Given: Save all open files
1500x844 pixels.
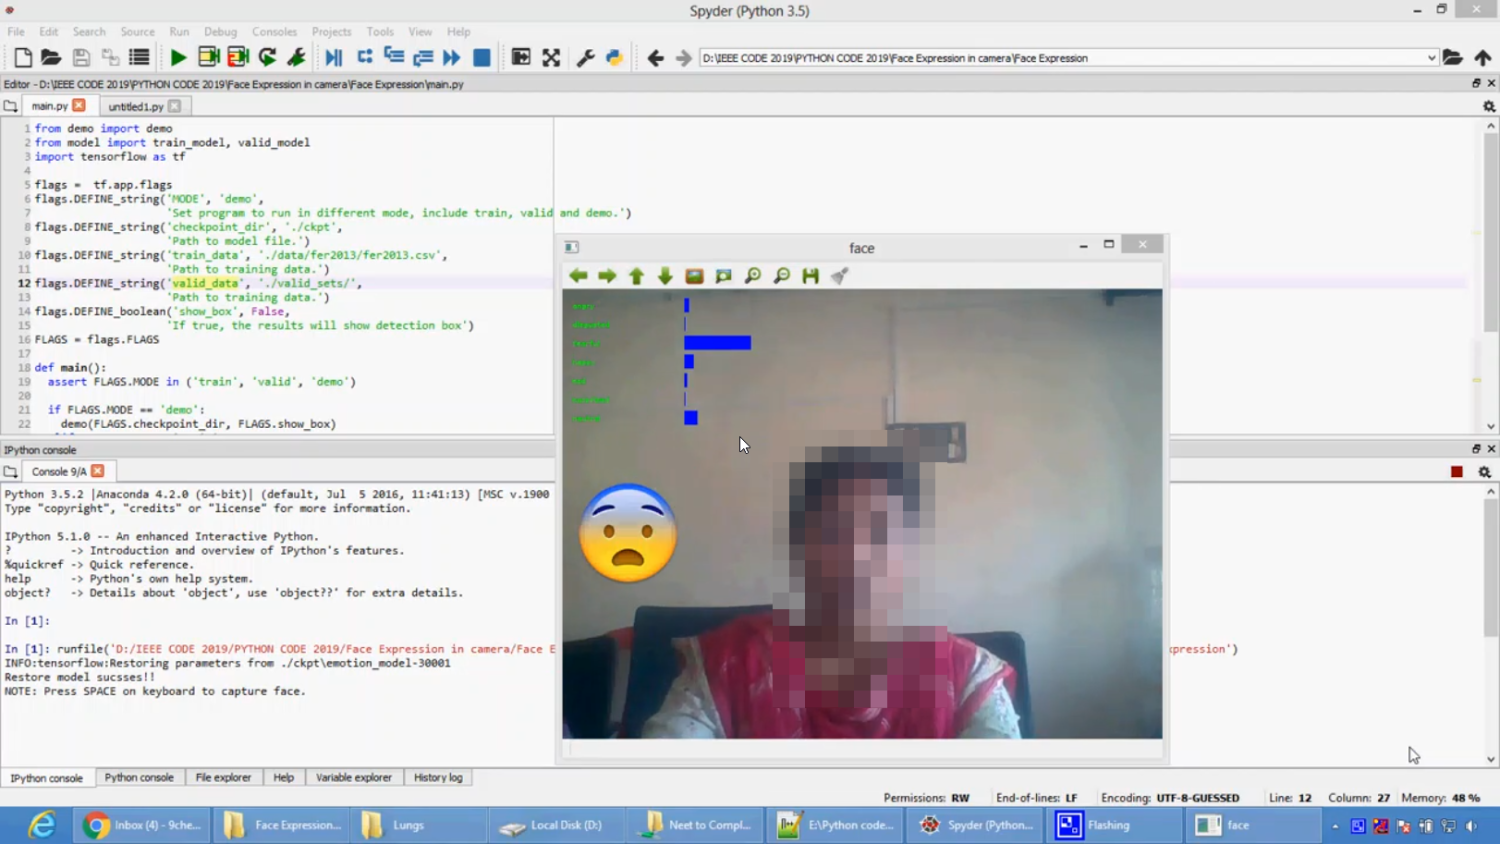Looking at the screenshot, I should (x=110, y=58).
